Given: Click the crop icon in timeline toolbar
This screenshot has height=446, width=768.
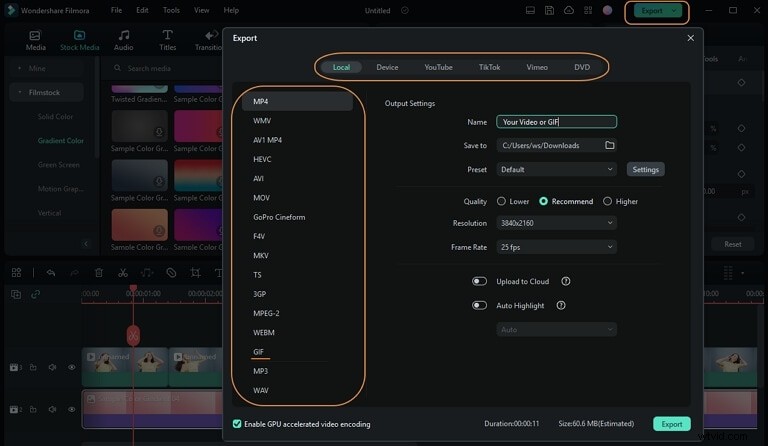Looking at the screenshot, I should (x=195, y=273).
